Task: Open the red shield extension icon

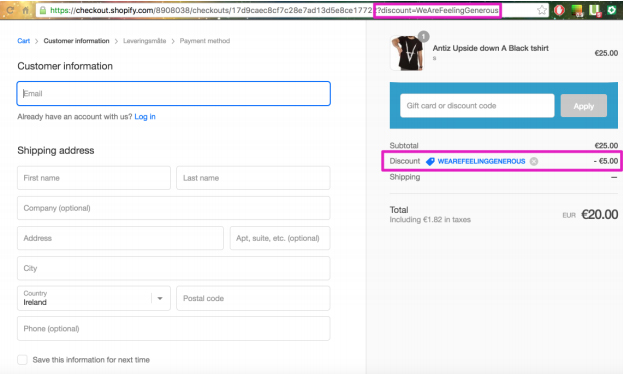Action: pos(559,10)
